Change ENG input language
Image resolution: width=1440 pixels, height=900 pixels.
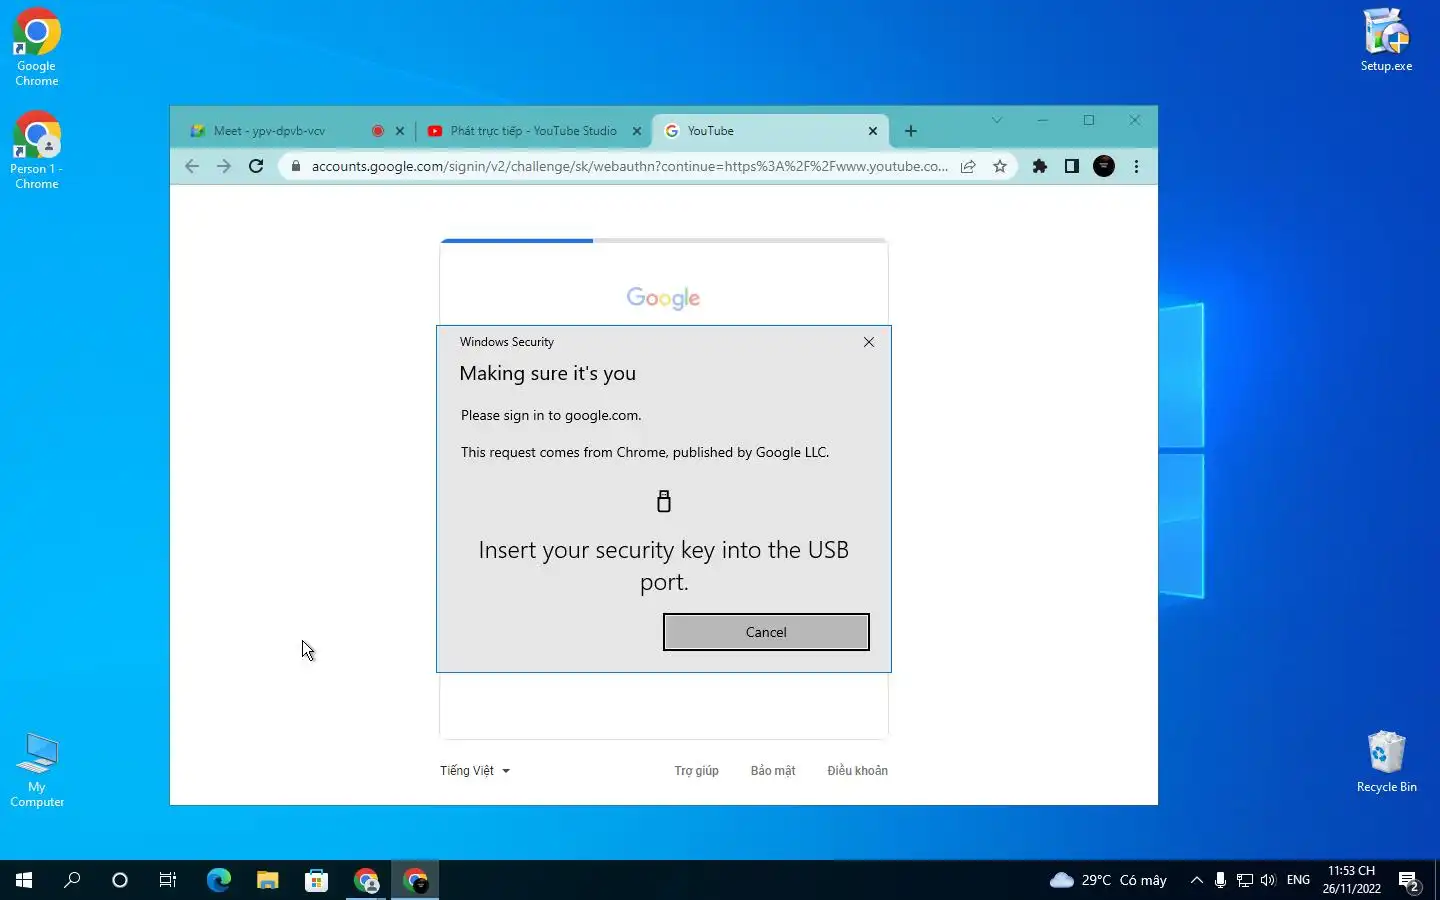point(1298,880)
